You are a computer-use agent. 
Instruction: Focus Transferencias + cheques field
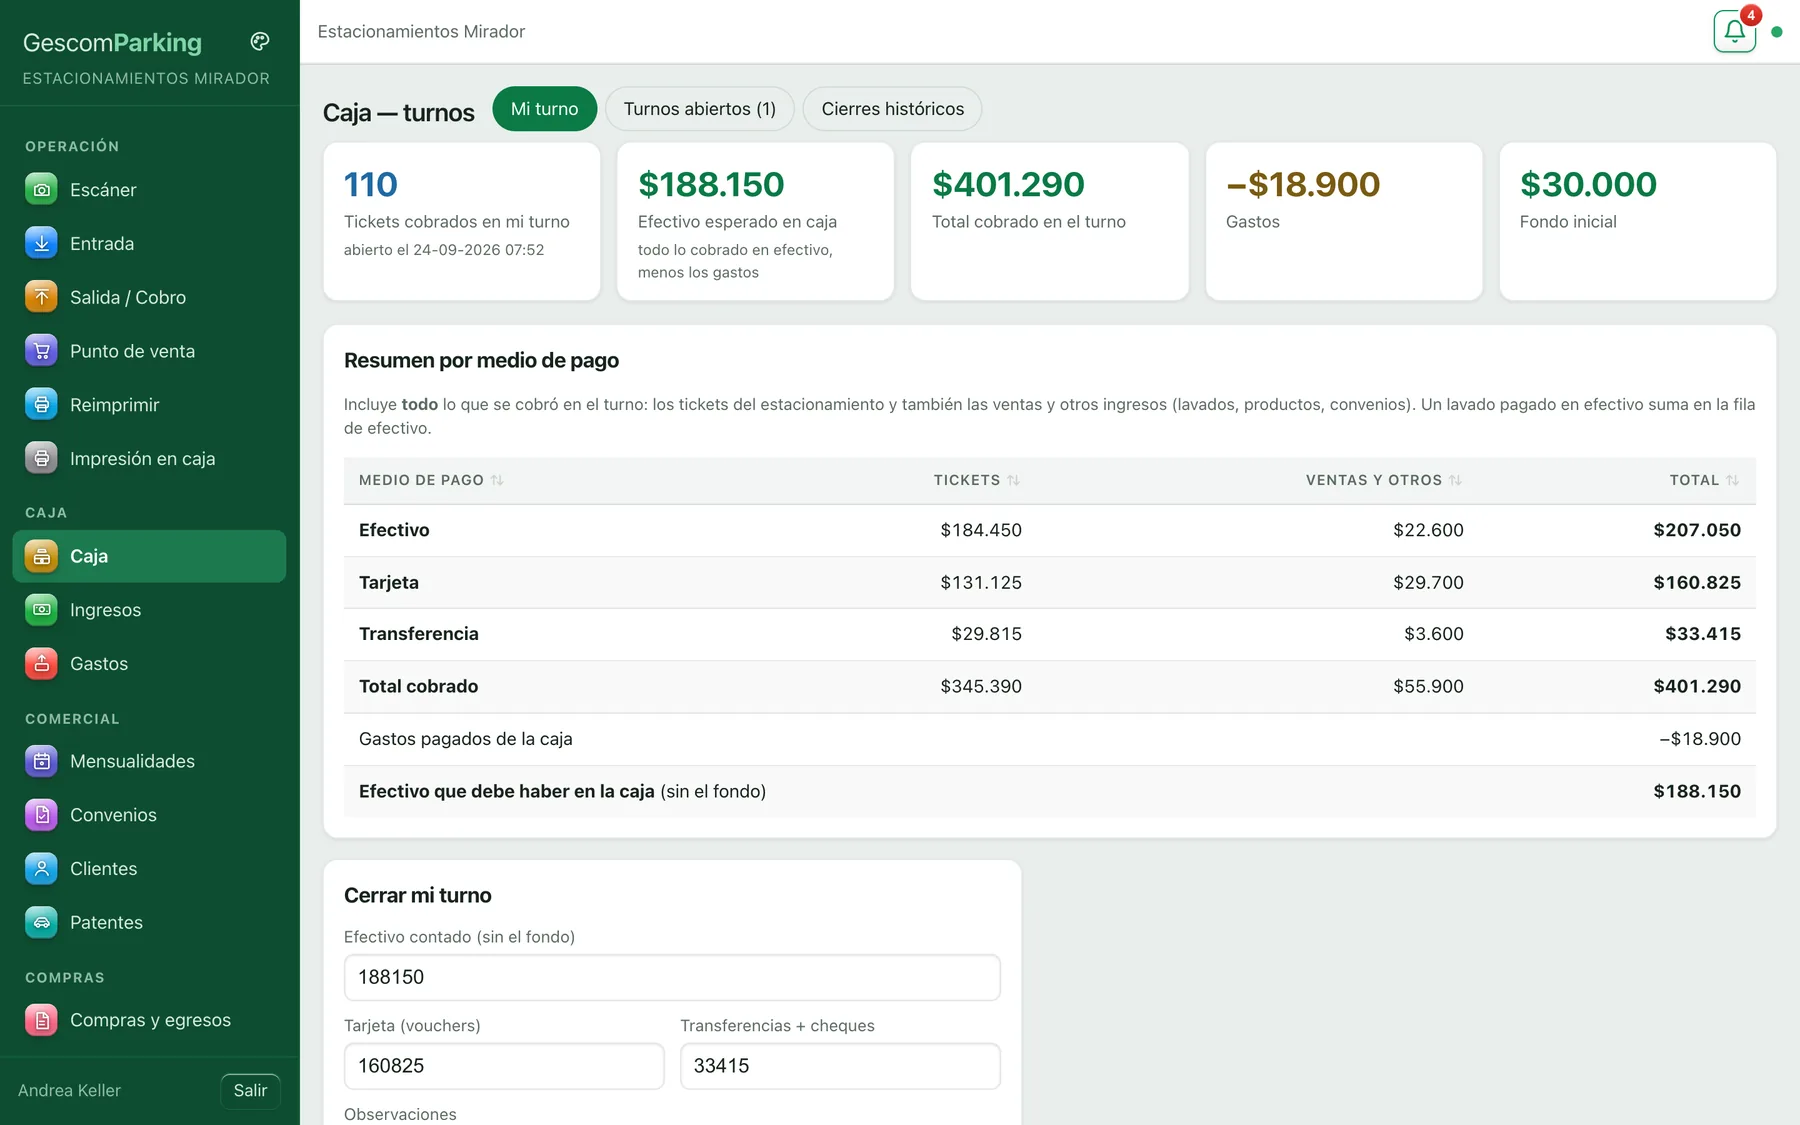pos(840,1066)
